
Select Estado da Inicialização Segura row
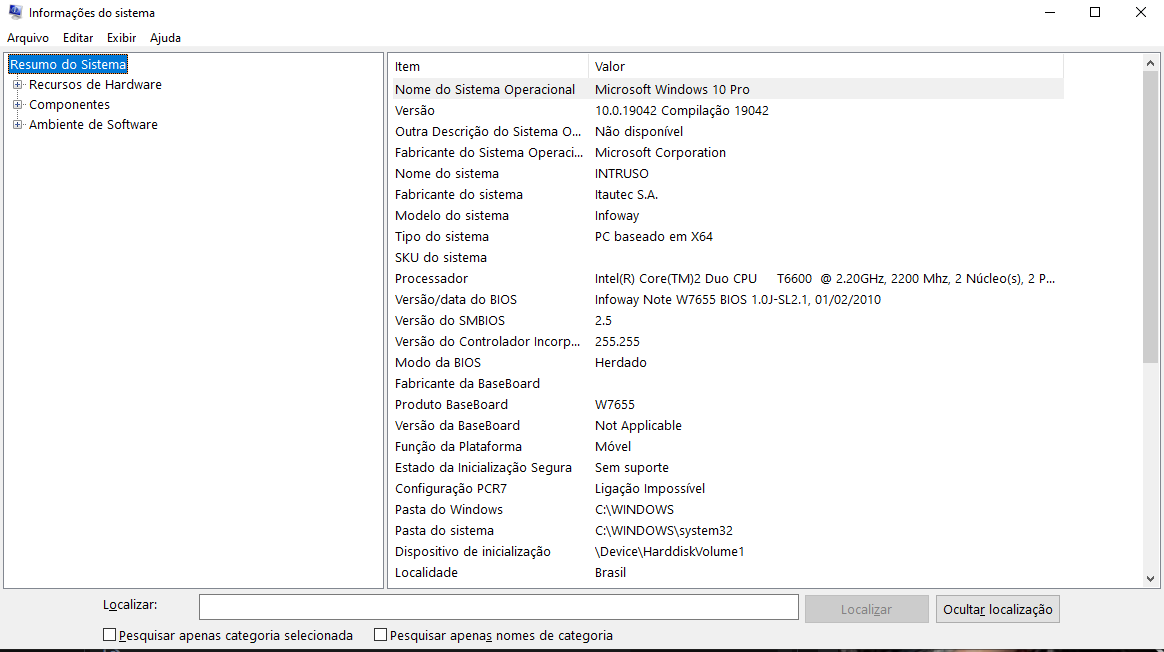[728, 467]
